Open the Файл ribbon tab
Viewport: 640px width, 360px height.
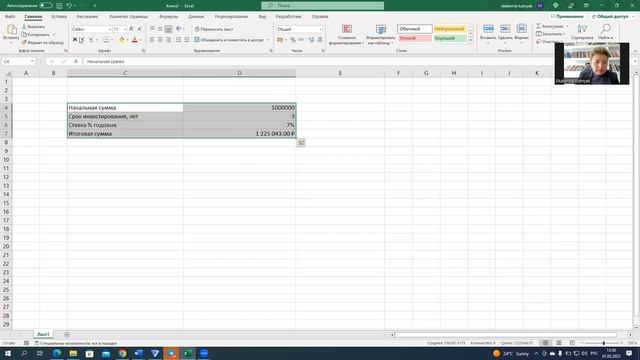tap(10, 17)
